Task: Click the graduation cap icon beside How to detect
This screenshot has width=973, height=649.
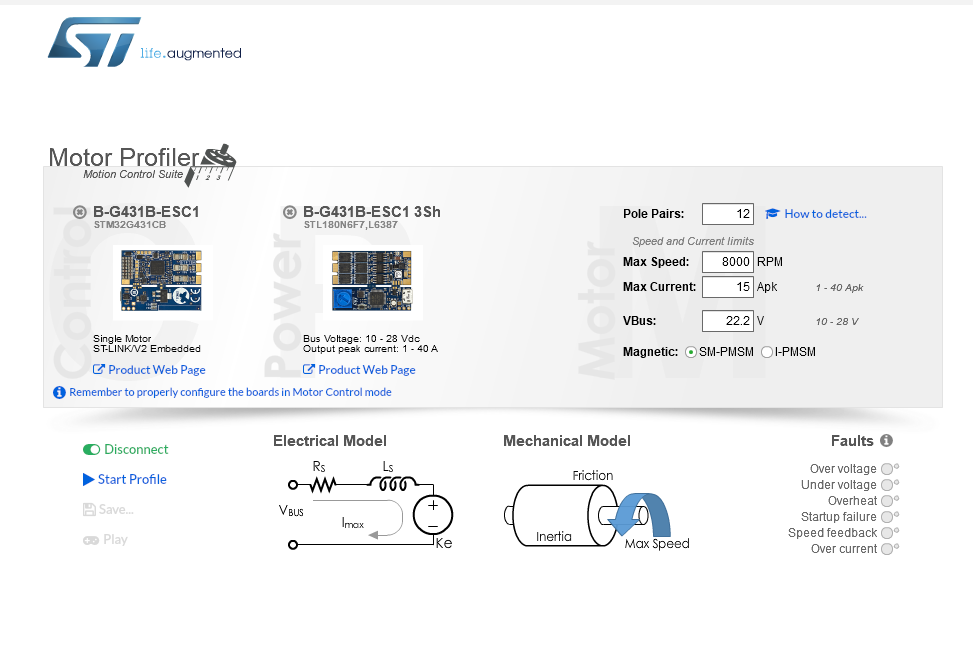Action: (x=772, y=214)
